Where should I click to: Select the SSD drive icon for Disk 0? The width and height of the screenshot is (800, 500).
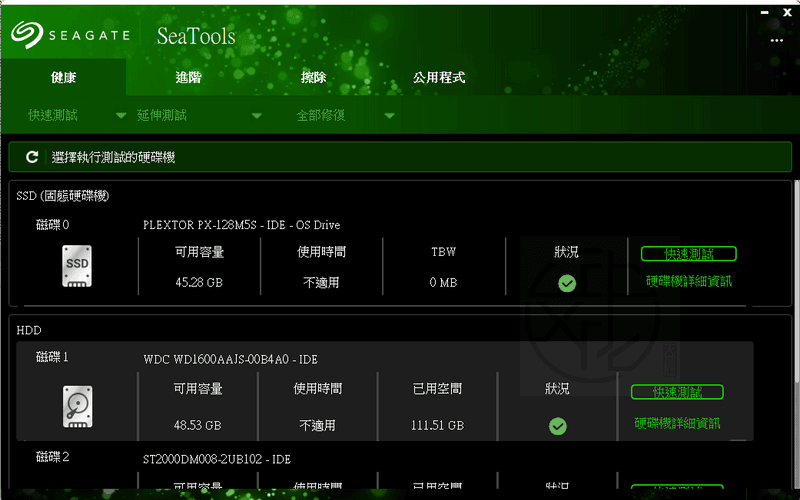pyautogui.click(x=77, y=266)
